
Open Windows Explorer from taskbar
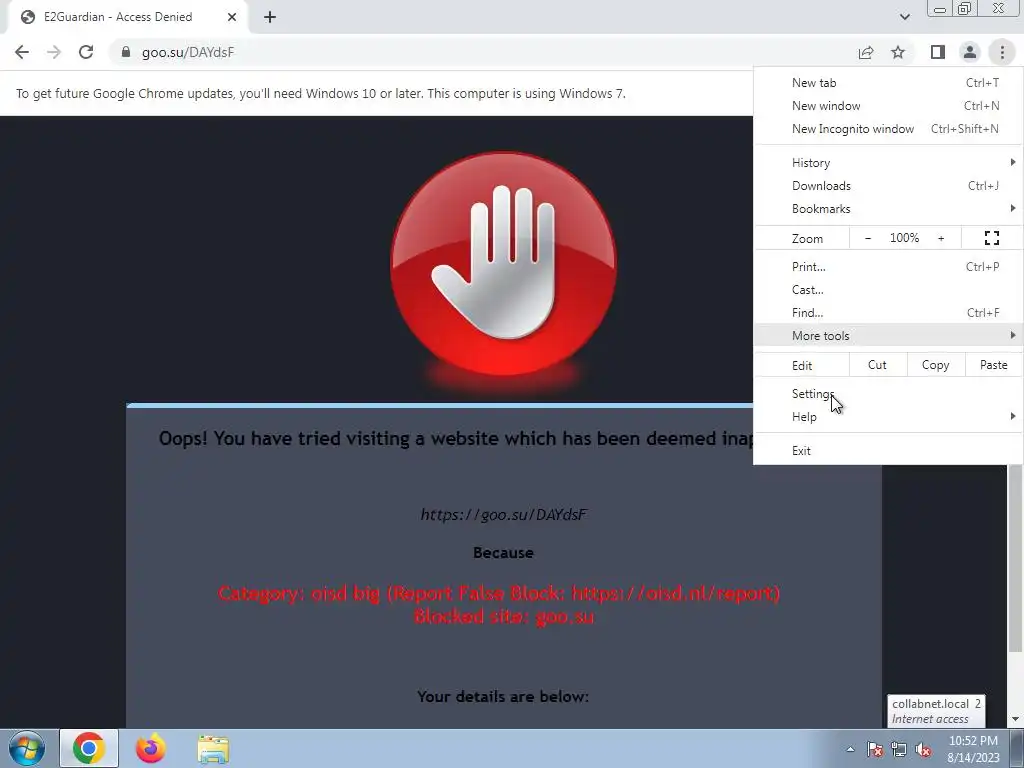213,748
